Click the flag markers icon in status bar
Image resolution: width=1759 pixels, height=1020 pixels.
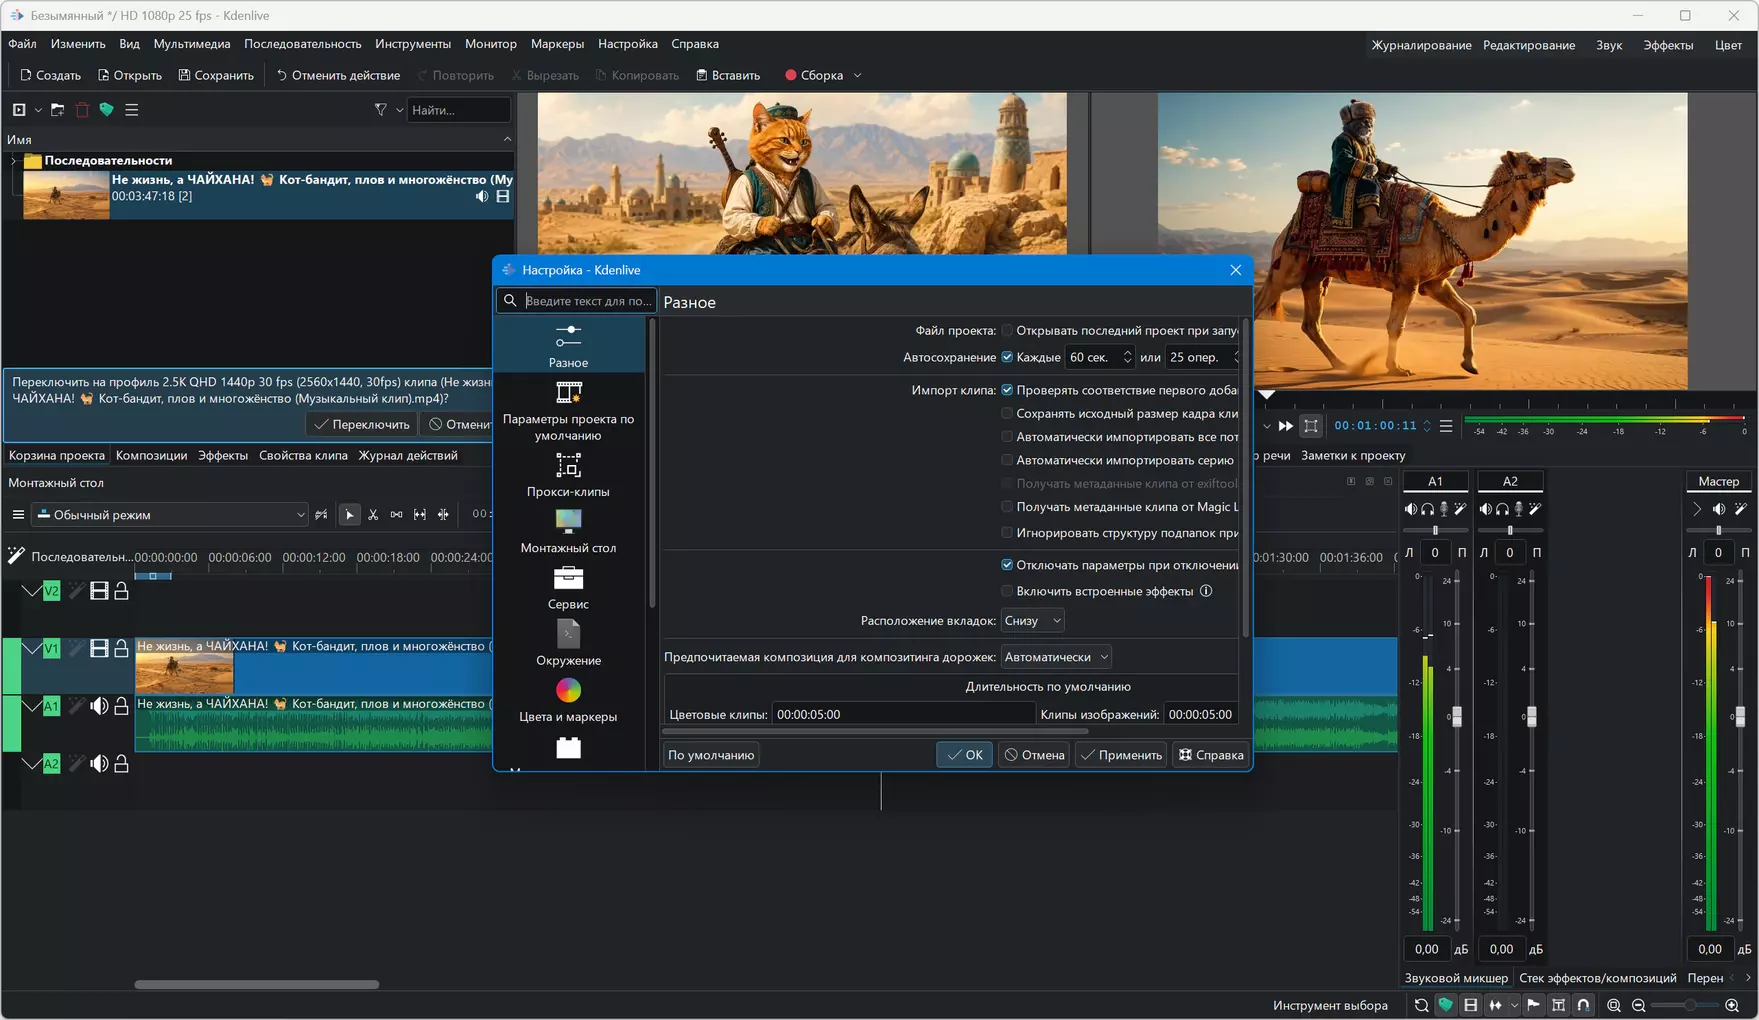click(x=1533, y=1005)
